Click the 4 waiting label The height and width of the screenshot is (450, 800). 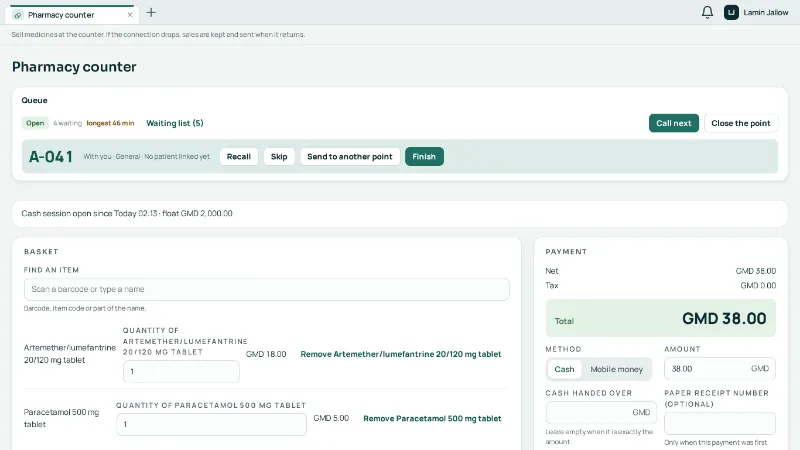tap(67, 123)
